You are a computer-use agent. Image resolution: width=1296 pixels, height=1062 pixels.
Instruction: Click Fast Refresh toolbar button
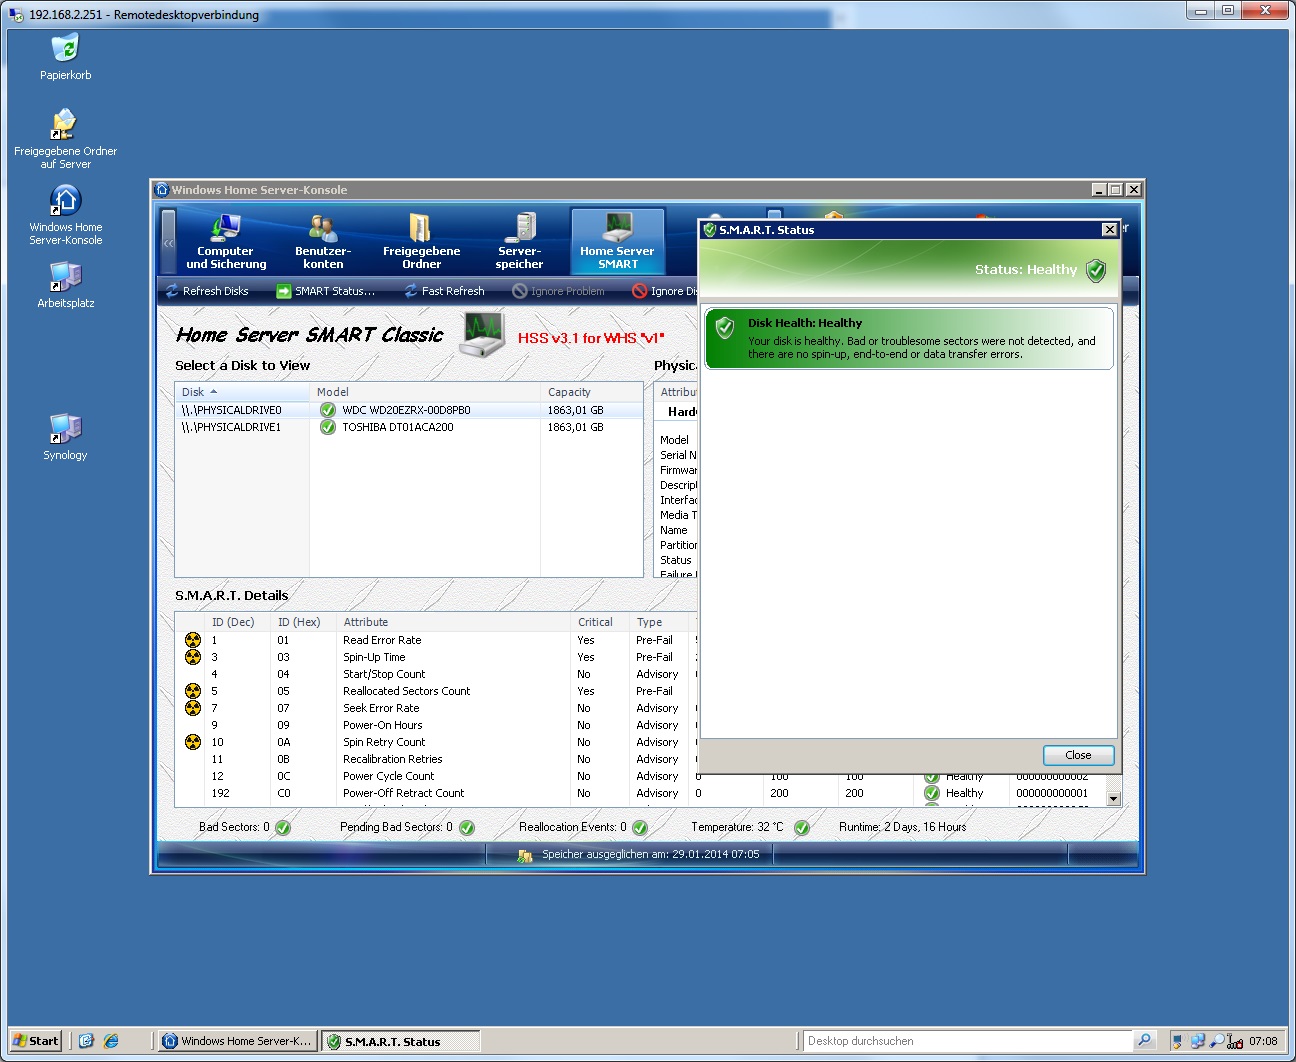tap(444, 291)
